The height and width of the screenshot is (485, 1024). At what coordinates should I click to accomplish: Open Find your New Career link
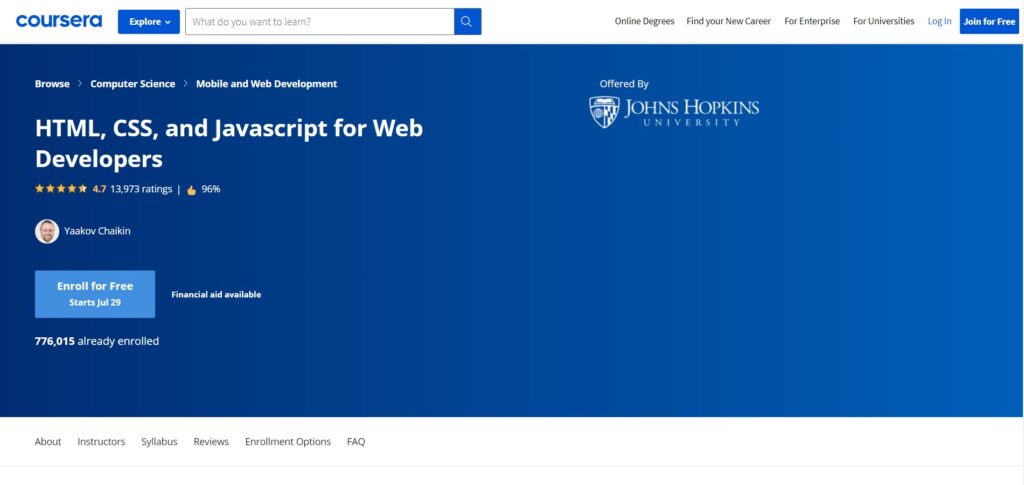pyautogui.click(x=728, y=22)
